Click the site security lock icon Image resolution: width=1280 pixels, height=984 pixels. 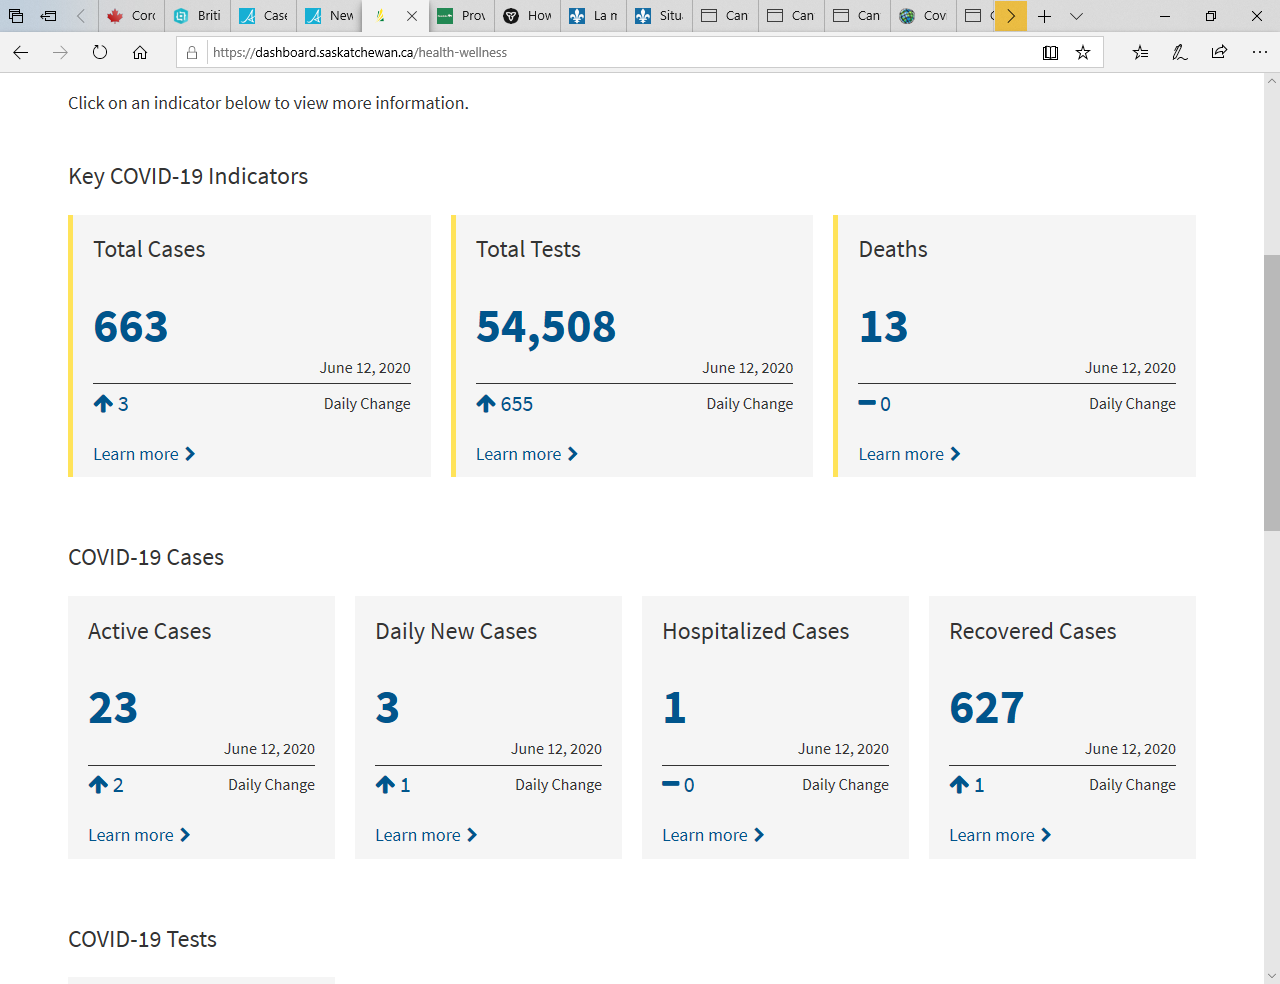[x=192, y=53]
